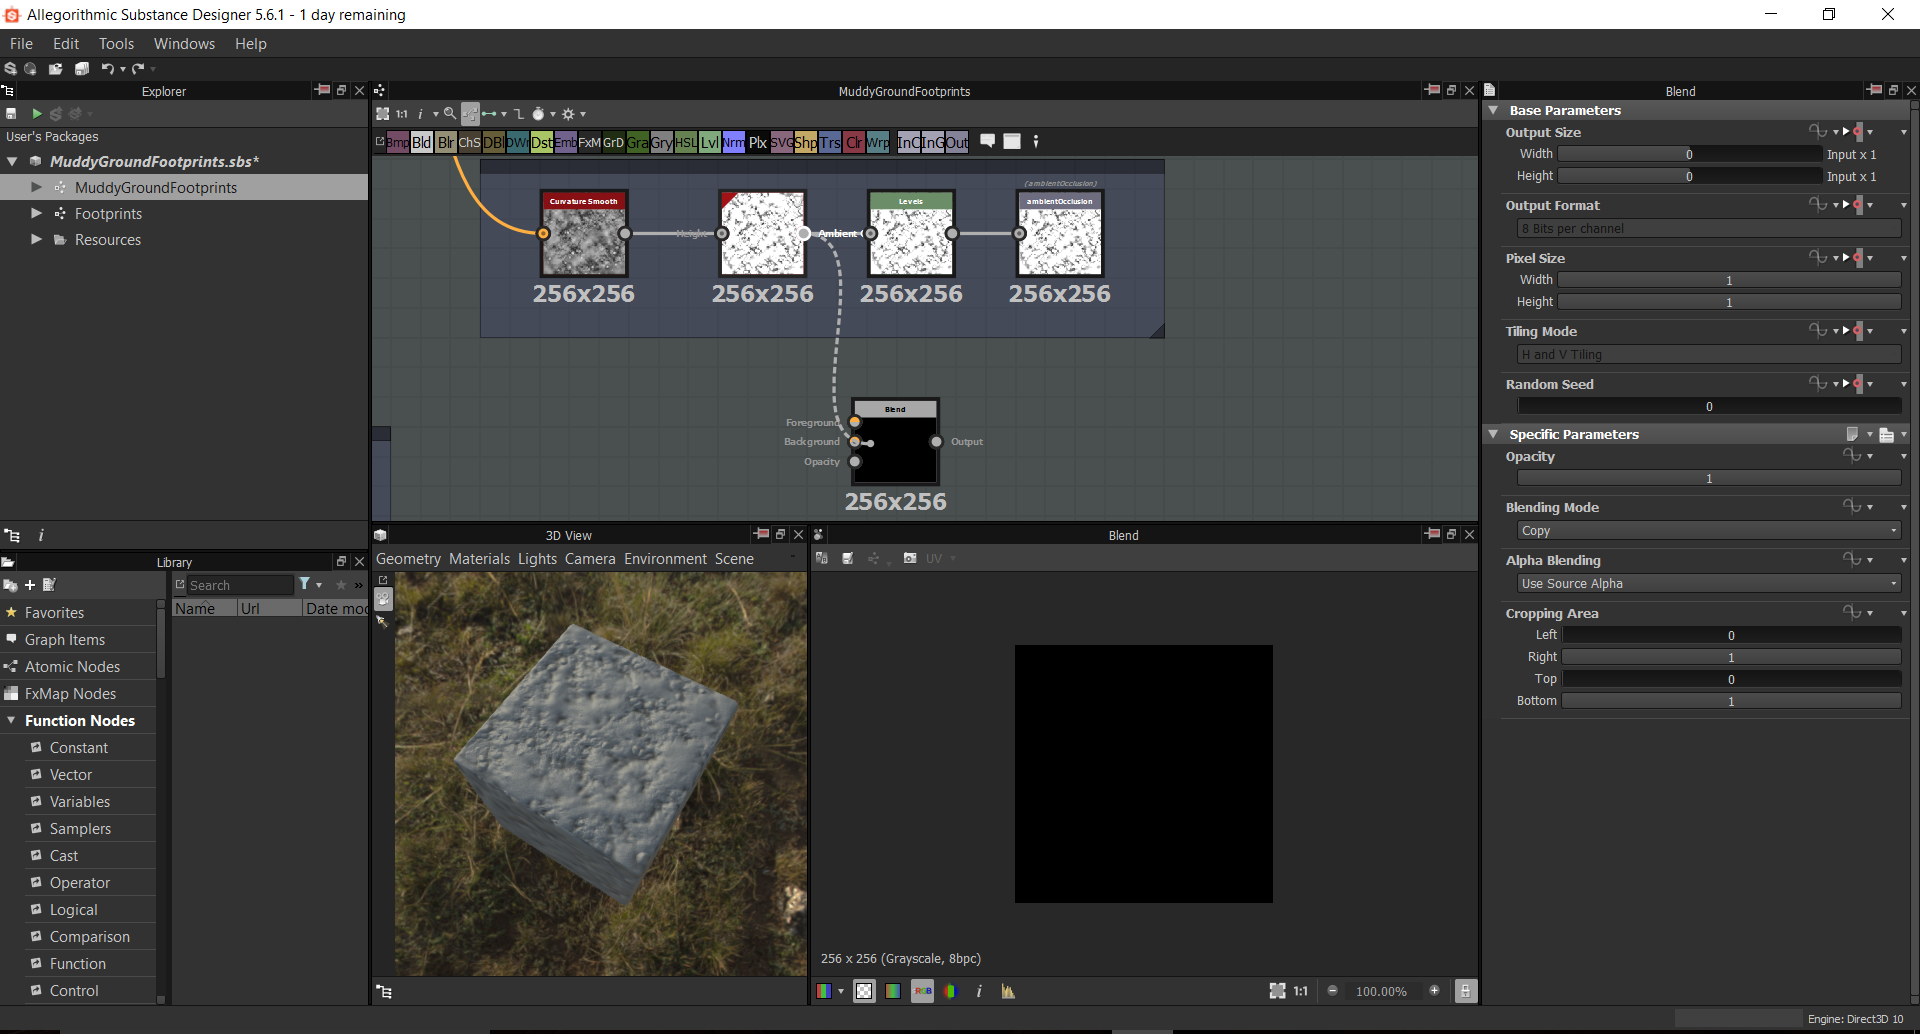Click the info icon in 2D view toolbar
Image resolution: width=1920 pixels, height=1034 pixels.
pyautogui.click(x=979, y=991)
